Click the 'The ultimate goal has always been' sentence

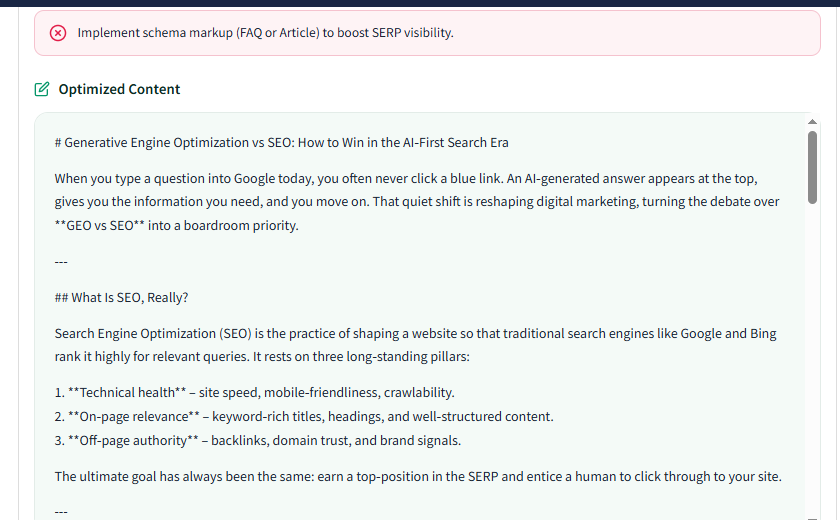pos(418,477)
